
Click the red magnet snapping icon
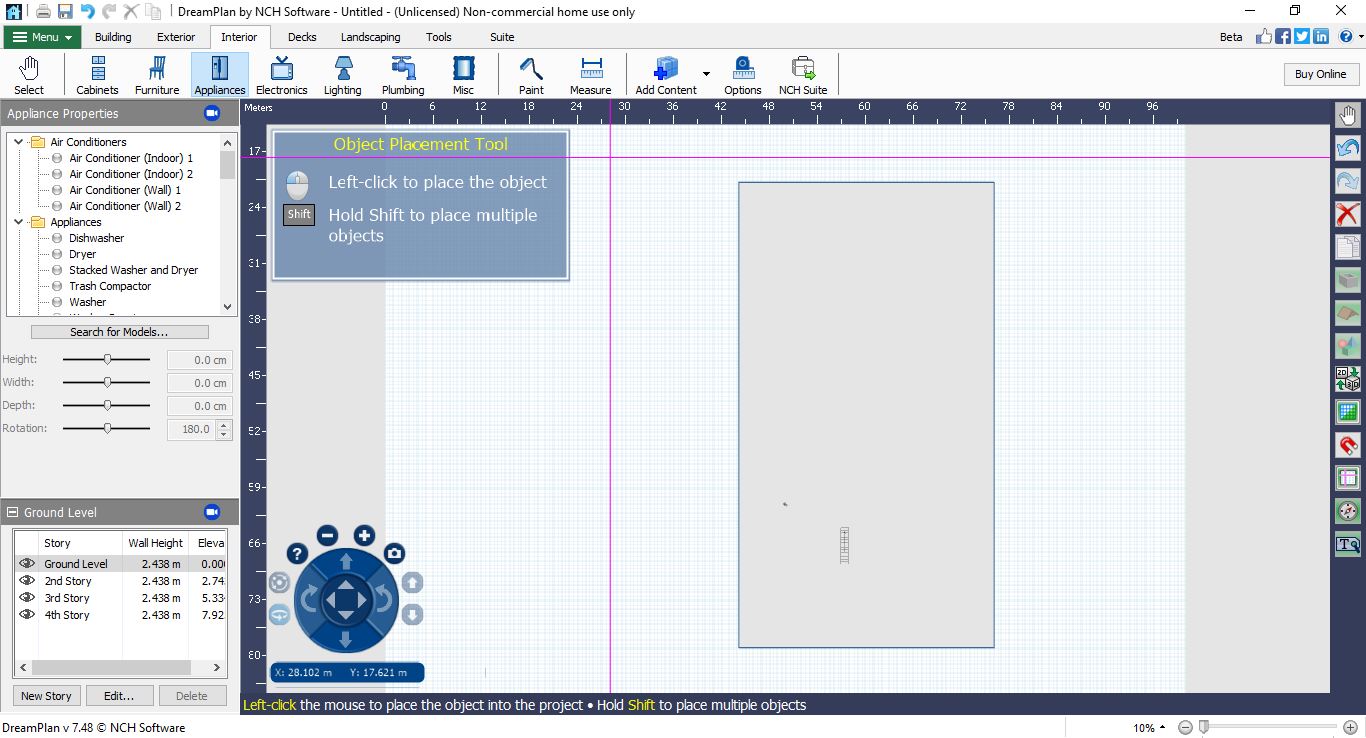coord(1348,445)
